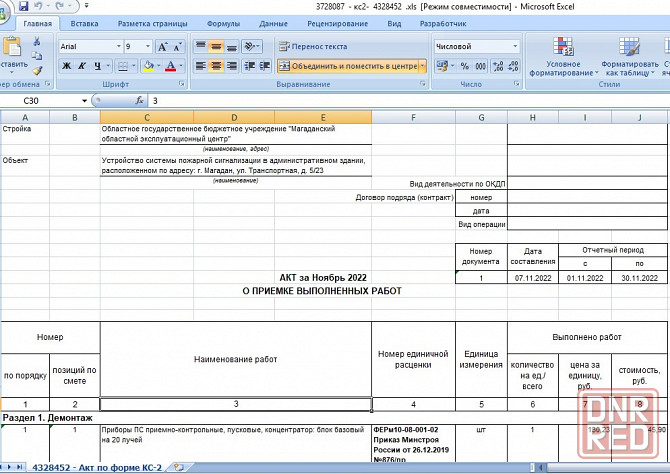
Task: Toggle Italic (К) formatting
Action: click(x=82, y=66)
